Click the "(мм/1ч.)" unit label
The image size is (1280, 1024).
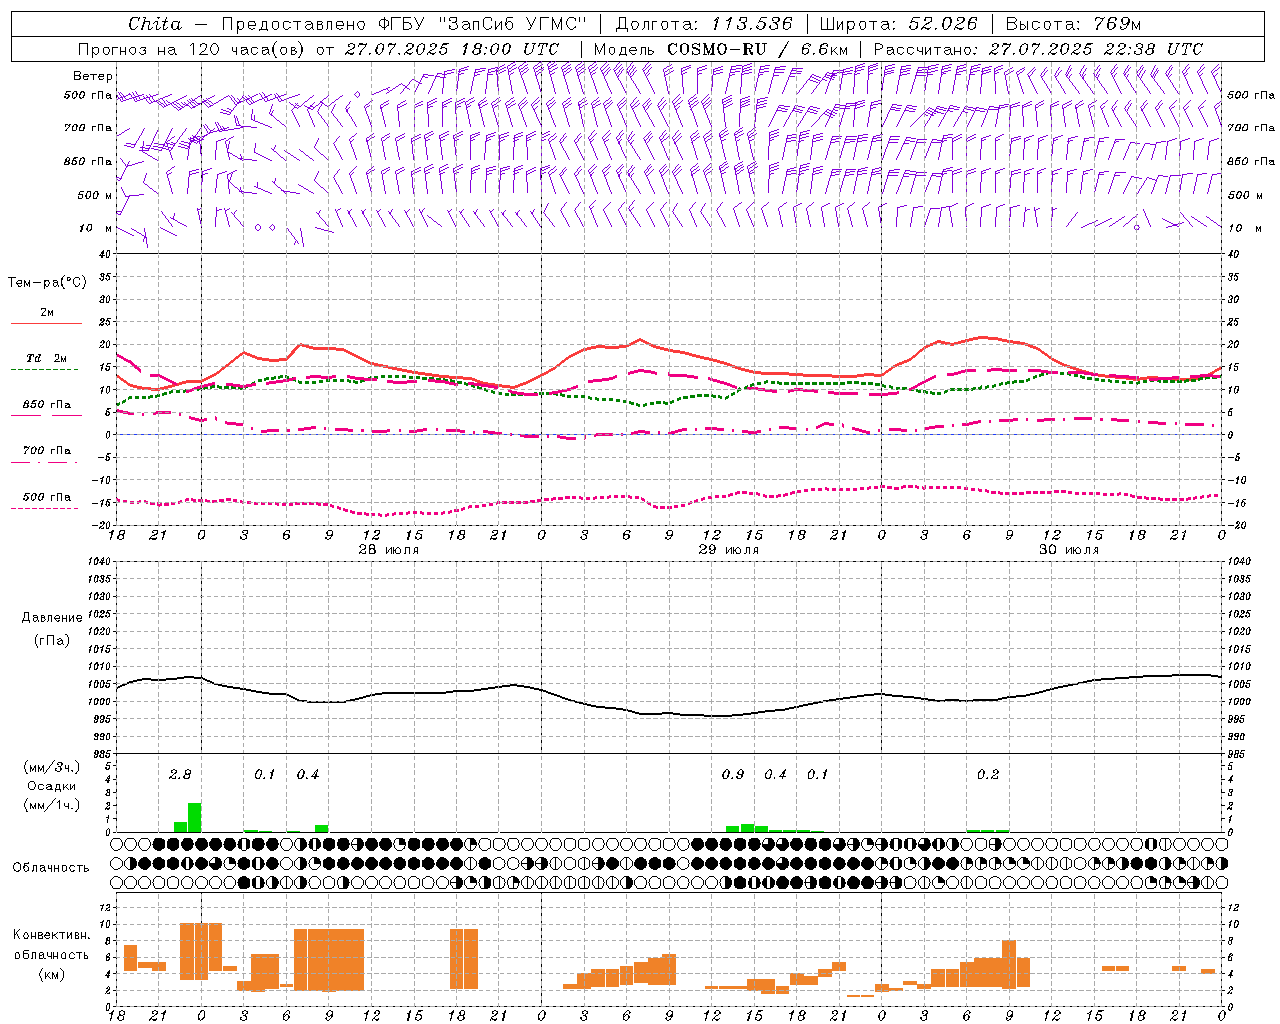coord(51,805)
